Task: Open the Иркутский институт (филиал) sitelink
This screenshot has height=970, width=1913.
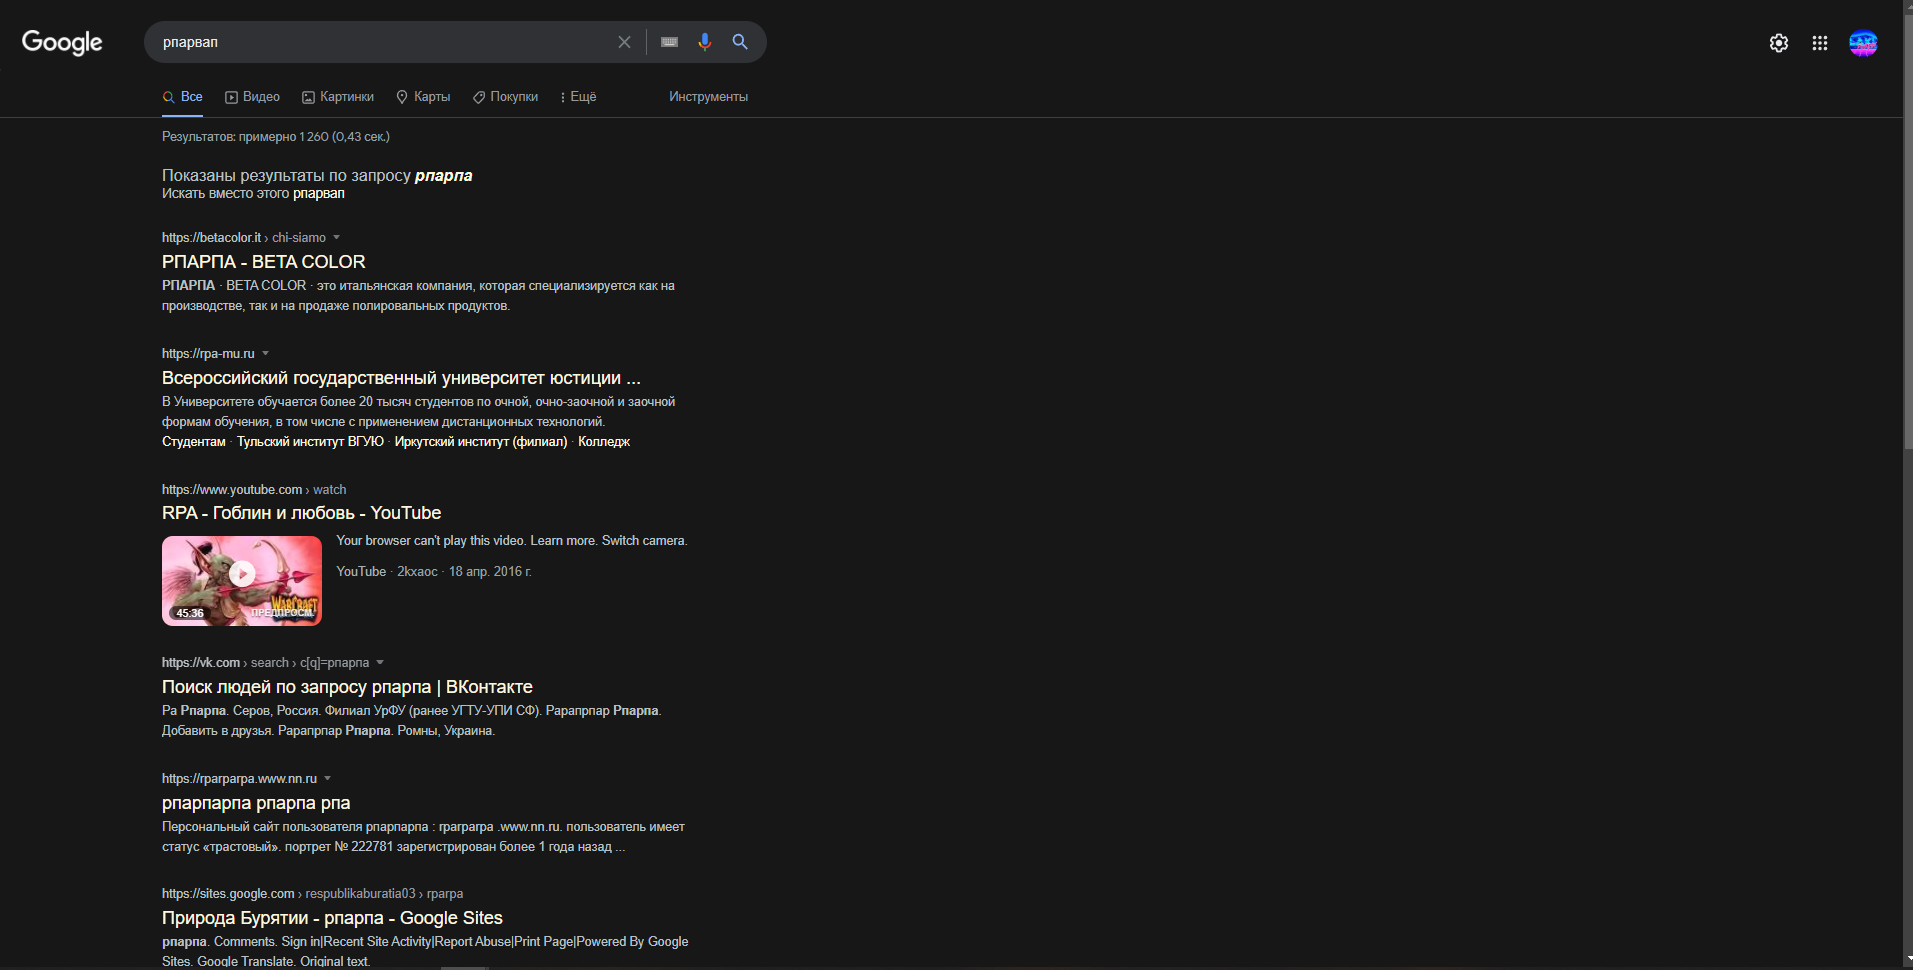Action: [x=481, y=442]
